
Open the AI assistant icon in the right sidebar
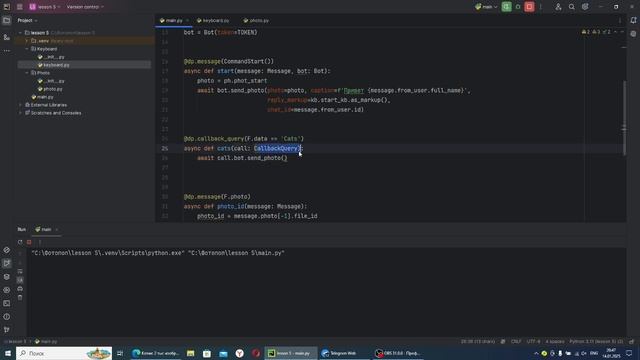(633, 34)
